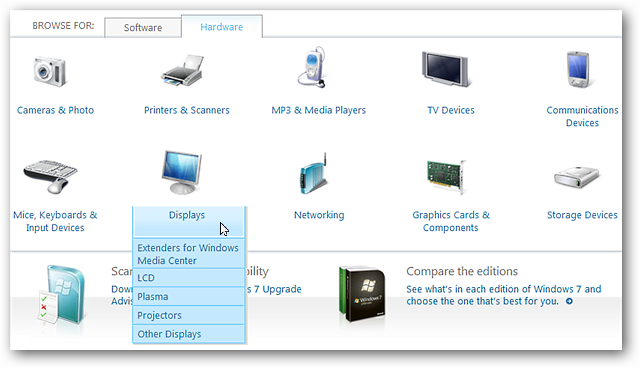This screenshot has height=368, width=640.
Task: Open the Communications Devices link
Action: pos(582,116)
